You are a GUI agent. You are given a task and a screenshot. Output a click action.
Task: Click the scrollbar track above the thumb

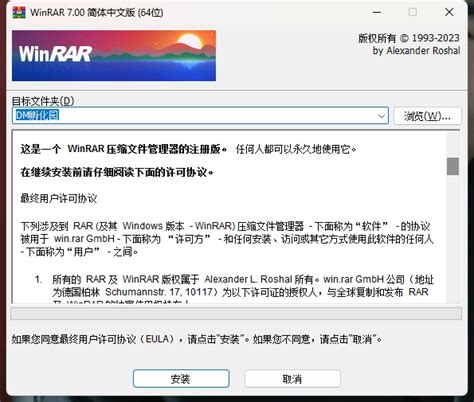[453, 145]
